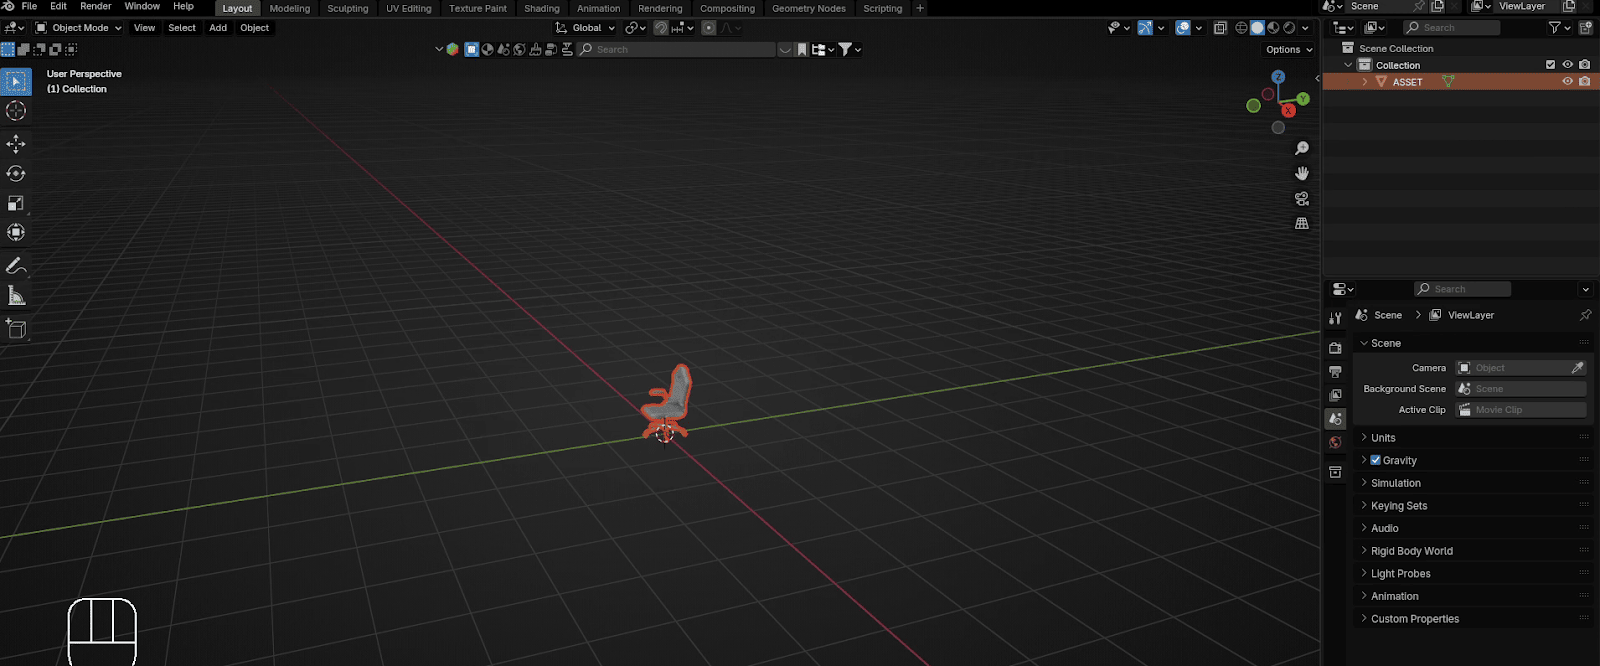Uncheck Collection exclude-from-view-layer checkbox
Screen dimensions: 1600x666
[x=1550, y=65]
